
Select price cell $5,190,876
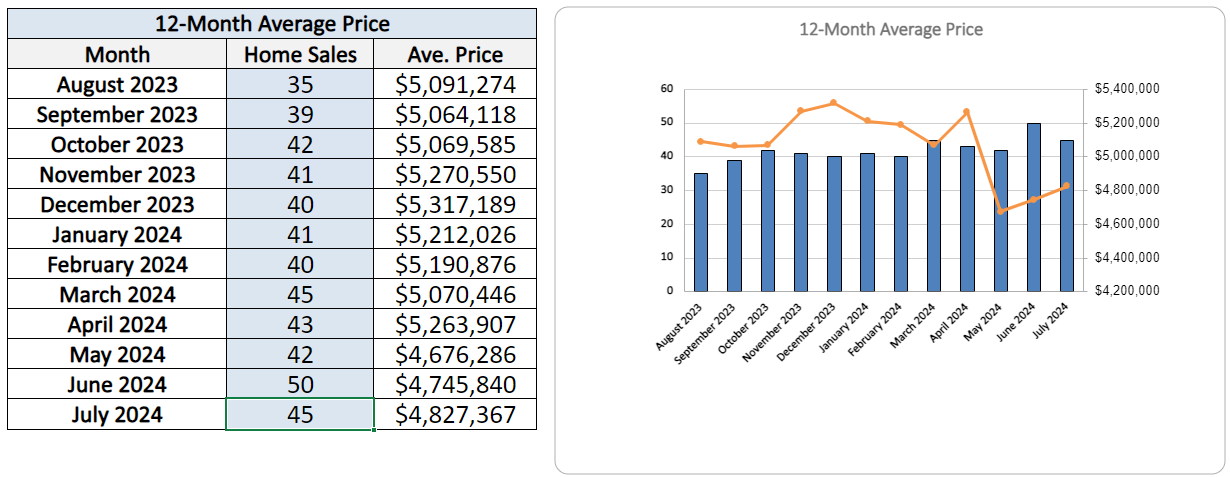coord(455,264)
